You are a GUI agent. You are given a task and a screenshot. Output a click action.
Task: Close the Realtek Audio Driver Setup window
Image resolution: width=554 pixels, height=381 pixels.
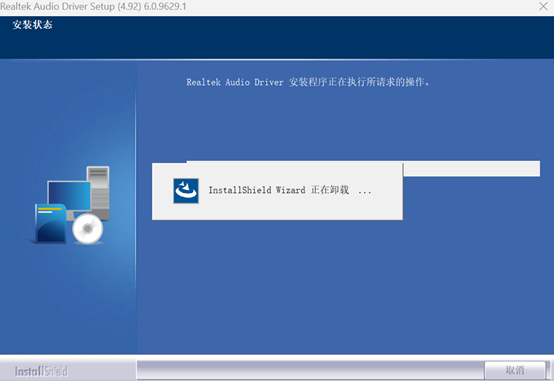tap(543, 6)
